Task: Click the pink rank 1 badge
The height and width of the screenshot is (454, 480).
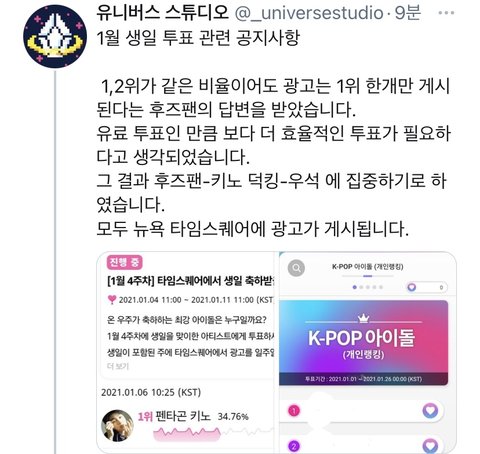Action: [x=294, y=411]
